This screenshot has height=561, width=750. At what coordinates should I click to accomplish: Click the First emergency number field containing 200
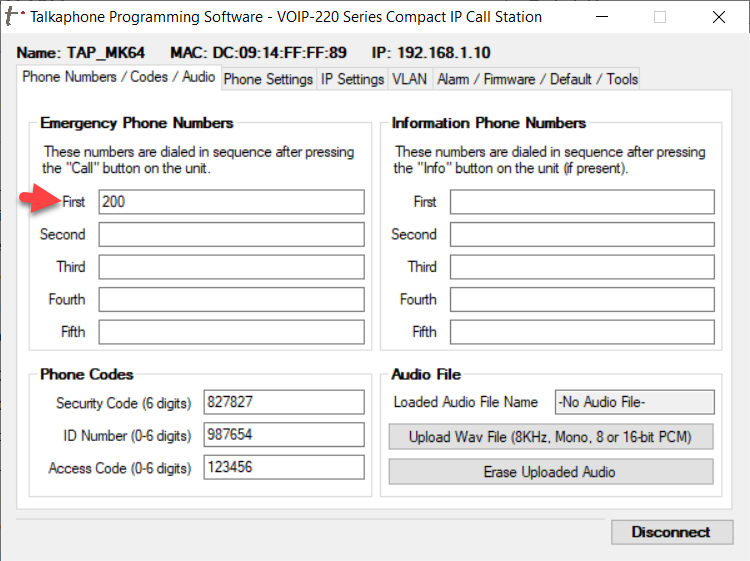pyautogui.click(x=232, y=202)
